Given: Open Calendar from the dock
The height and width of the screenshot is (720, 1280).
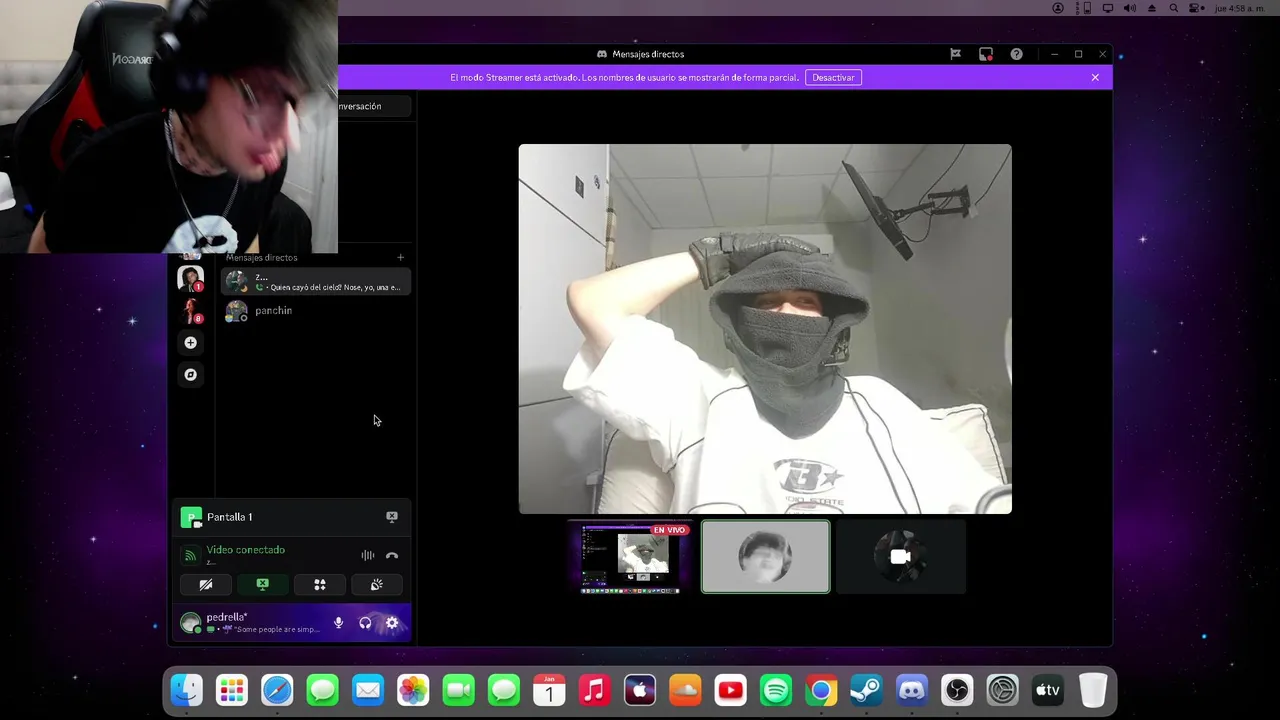Looking at the screenshot, I should (x=549, y=690).
